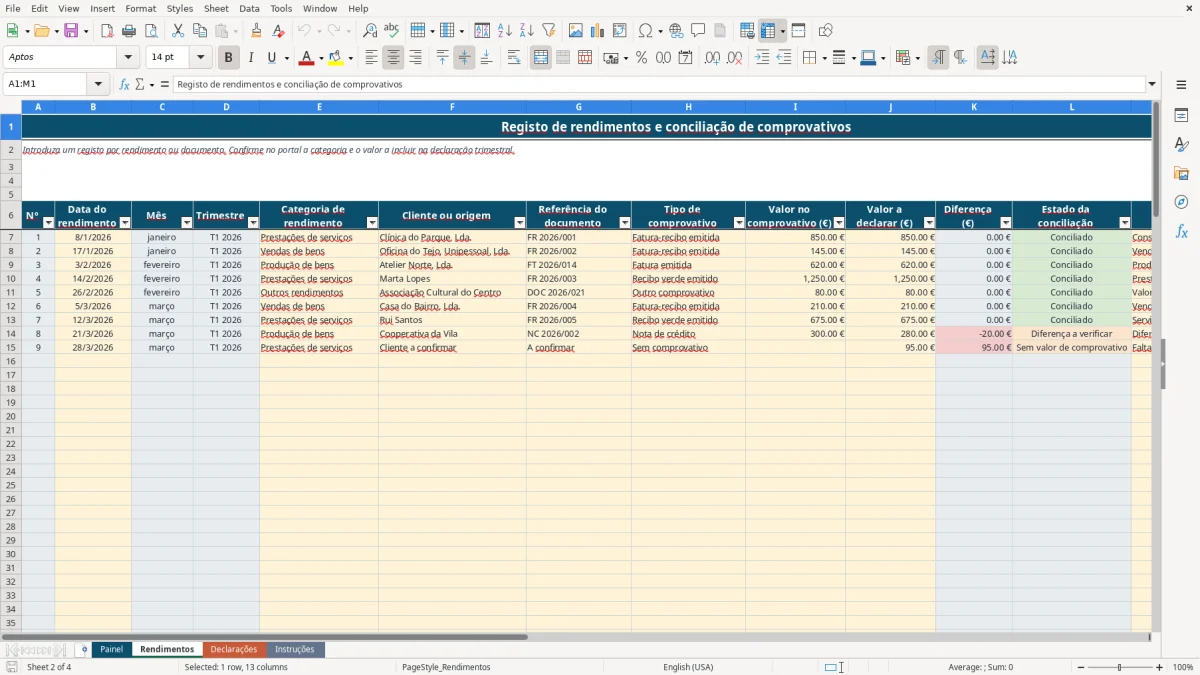Viewport: 1200px width, 675px height.
Task: Open Find and Replace
Action: pos(370,31)
